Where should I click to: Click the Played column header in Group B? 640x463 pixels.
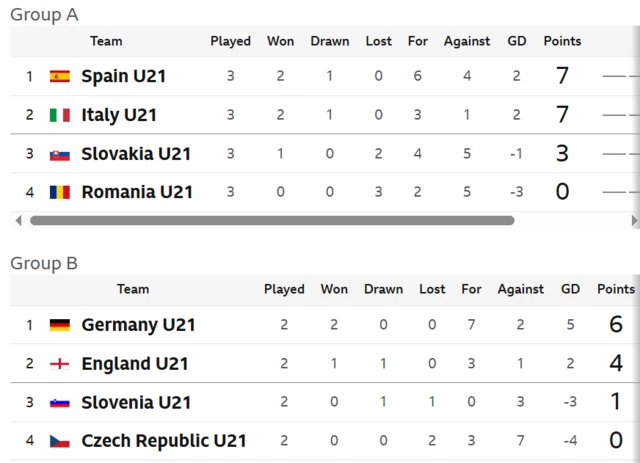click(284, 289)
